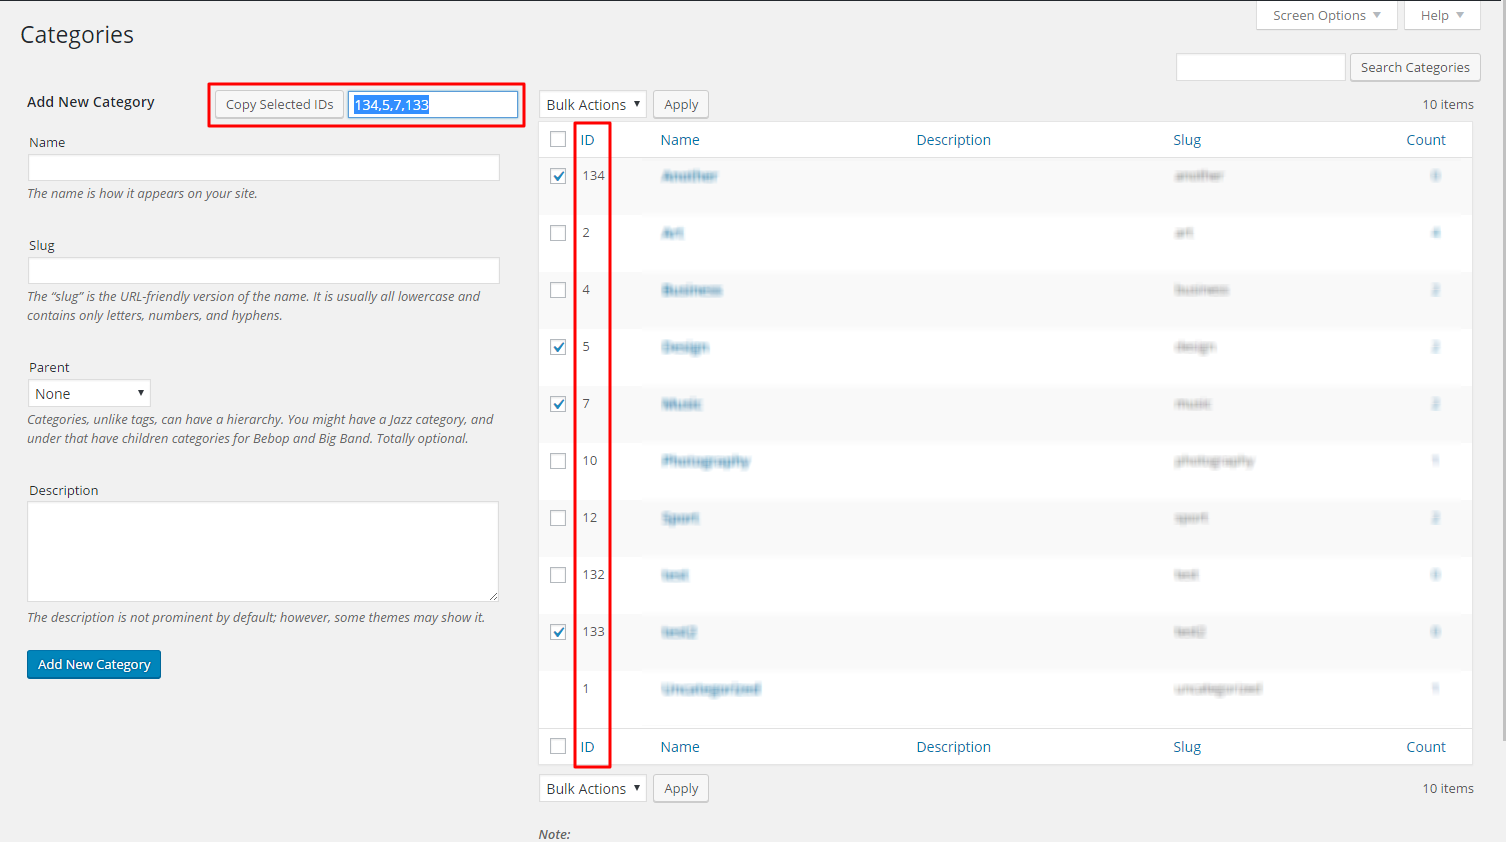Tick the select-all checkbox in the table header
1506x842 pixels.
(558, 140)
